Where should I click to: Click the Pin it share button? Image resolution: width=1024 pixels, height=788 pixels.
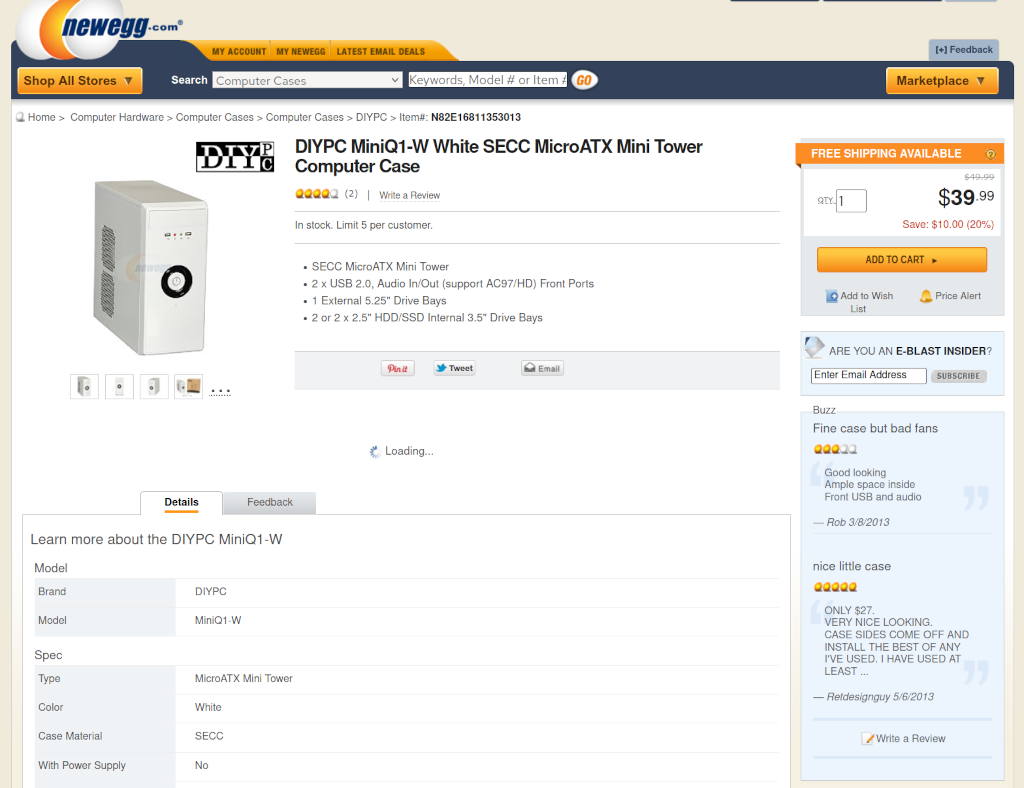[397, 368]
